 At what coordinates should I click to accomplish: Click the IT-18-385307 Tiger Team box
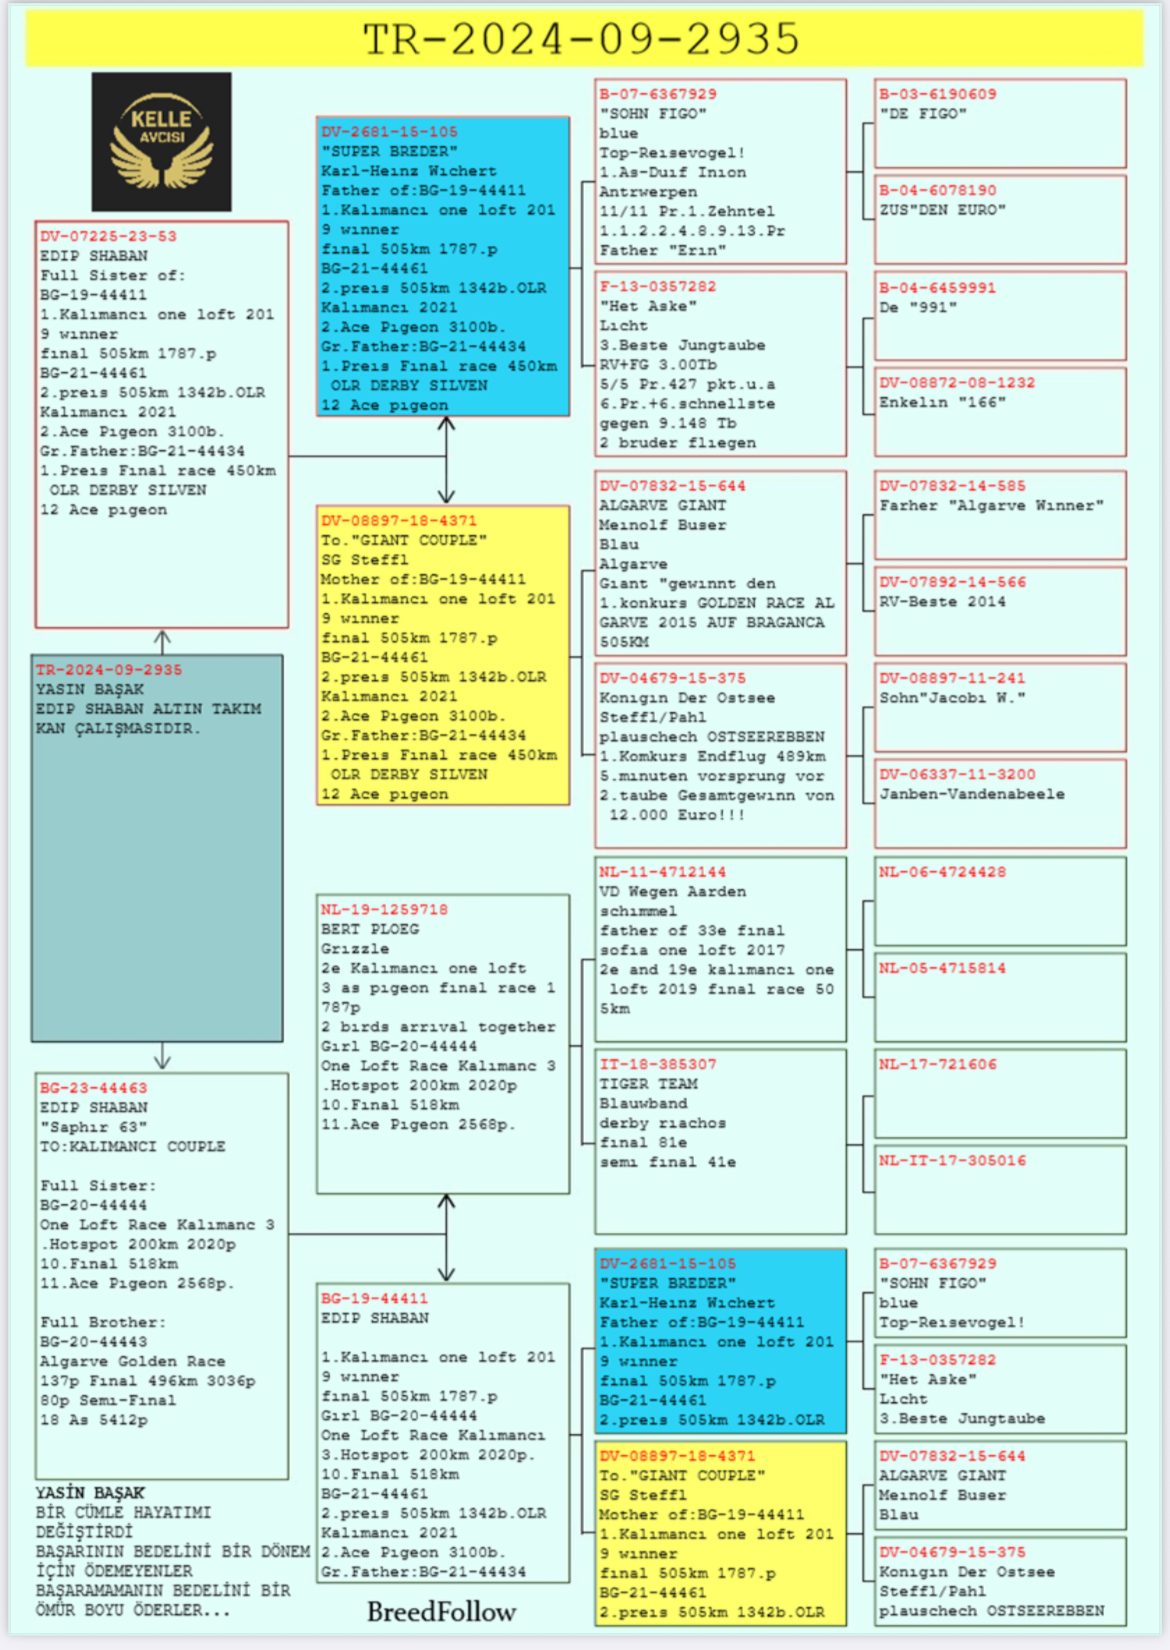[x=720, y=1140]
